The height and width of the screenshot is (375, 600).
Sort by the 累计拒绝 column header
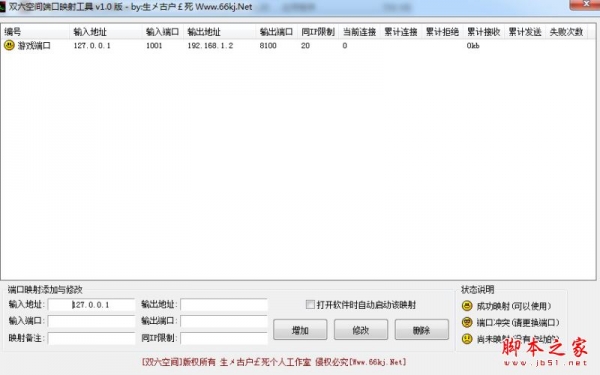(x=442, y=32)
